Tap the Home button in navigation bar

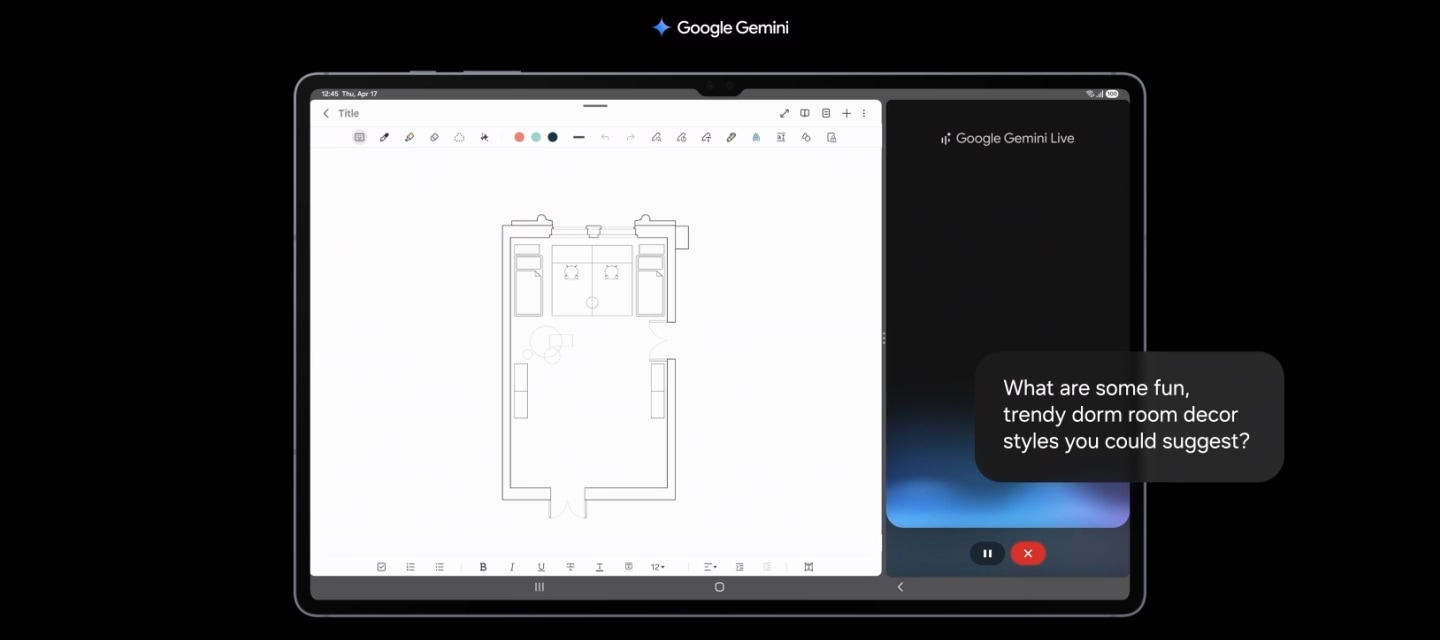click(719, 587)
